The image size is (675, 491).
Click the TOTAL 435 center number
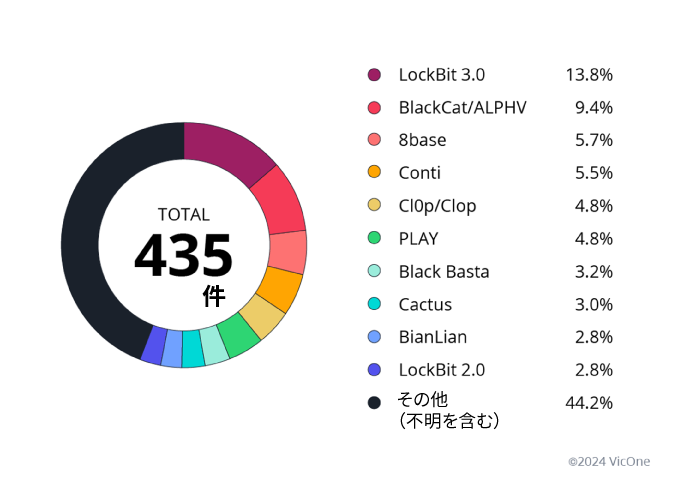pos(183,256)
